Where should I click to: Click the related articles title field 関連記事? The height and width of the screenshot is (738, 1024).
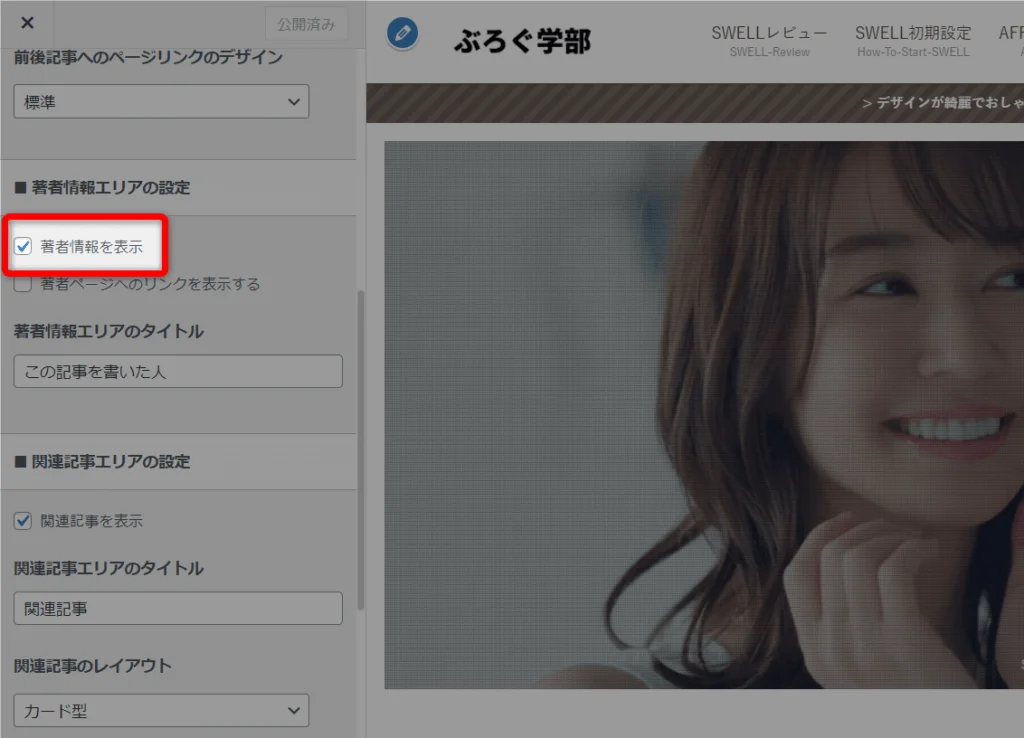coord(177,608)
